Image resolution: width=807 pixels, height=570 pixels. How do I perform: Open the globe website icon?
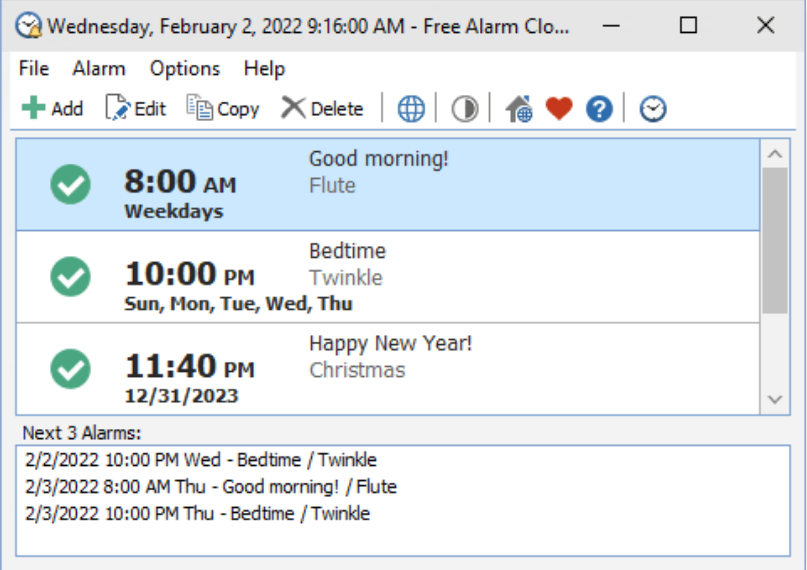tap(411, 109)
